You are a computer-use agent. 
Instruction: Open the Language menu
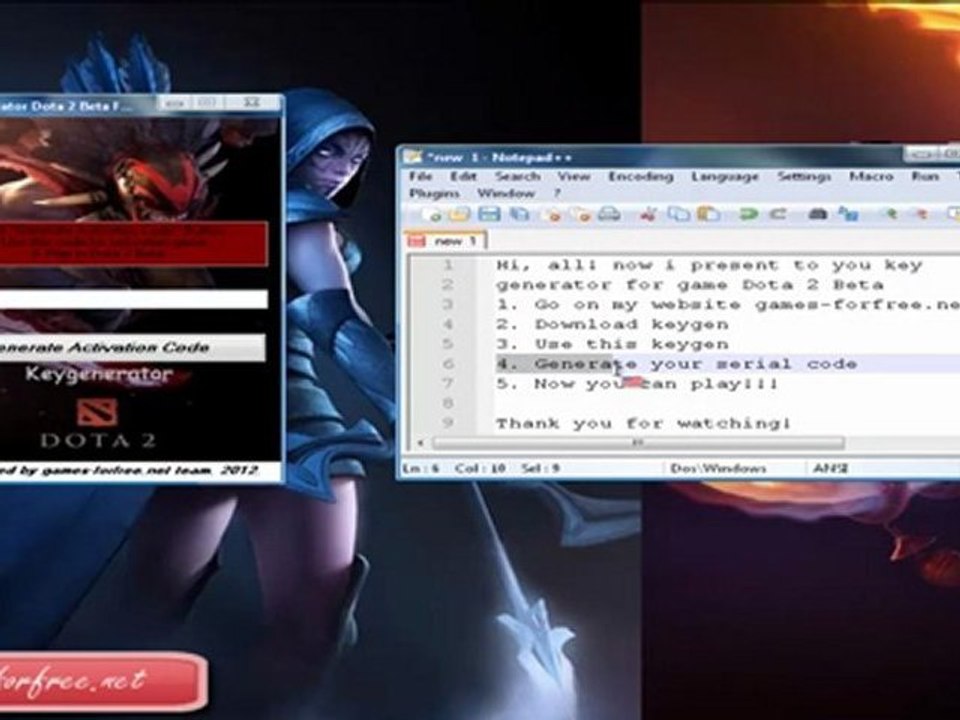click(725, 176)
